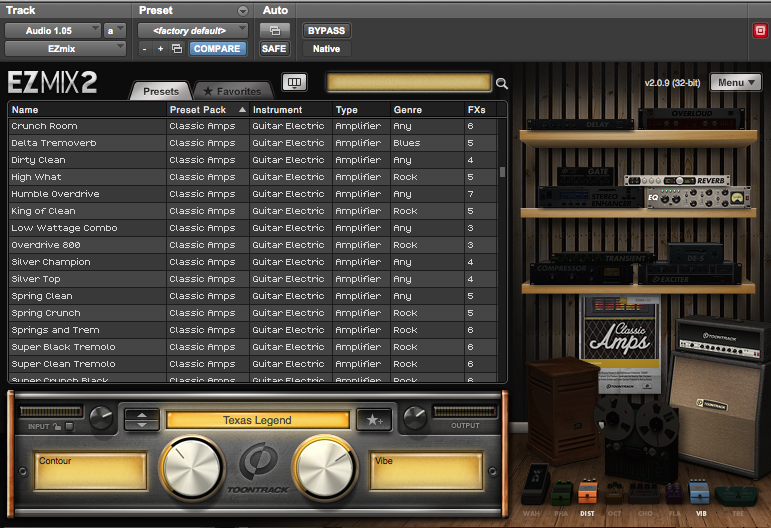Switch to the Presets tab
Image resolution: width=771 pixels, height=528 pixels.
tap(161, 91)
